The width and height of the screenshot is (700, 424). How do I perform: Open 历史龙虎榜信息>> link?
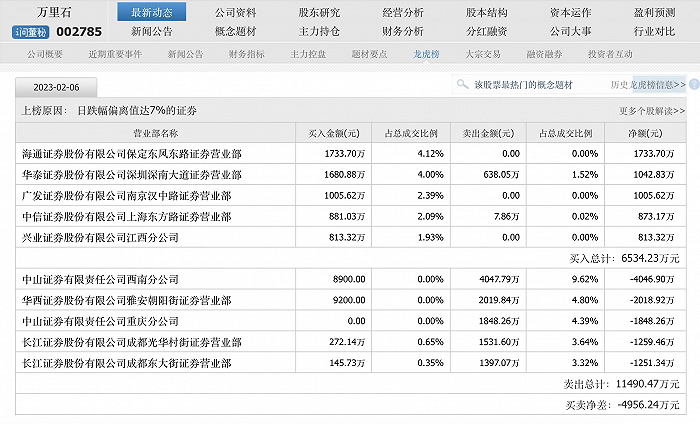[648, 84]
